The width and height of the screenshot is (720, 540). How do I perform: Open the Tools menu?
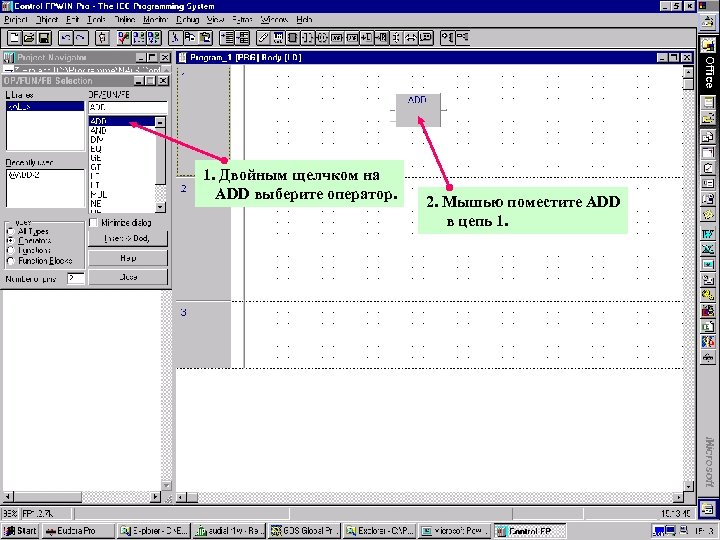click(96, 20)
